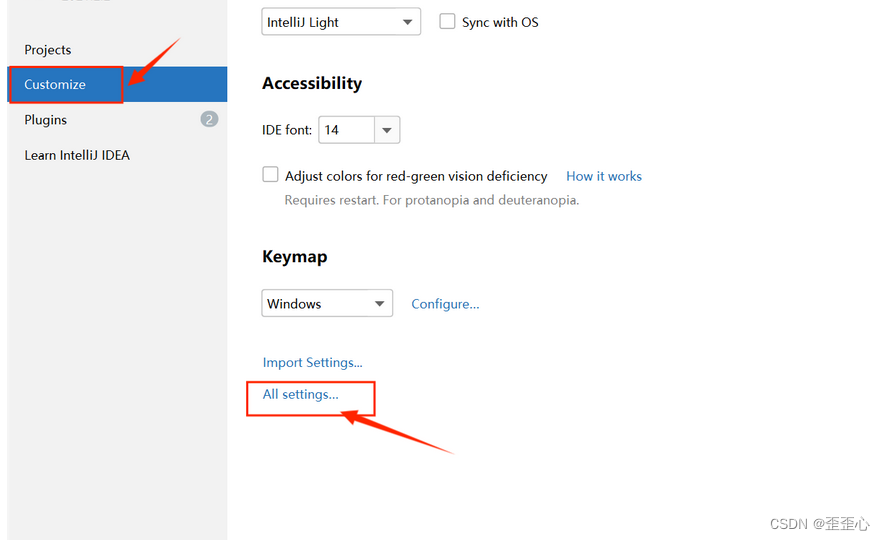Select the Customize section

tap(117, 84)
